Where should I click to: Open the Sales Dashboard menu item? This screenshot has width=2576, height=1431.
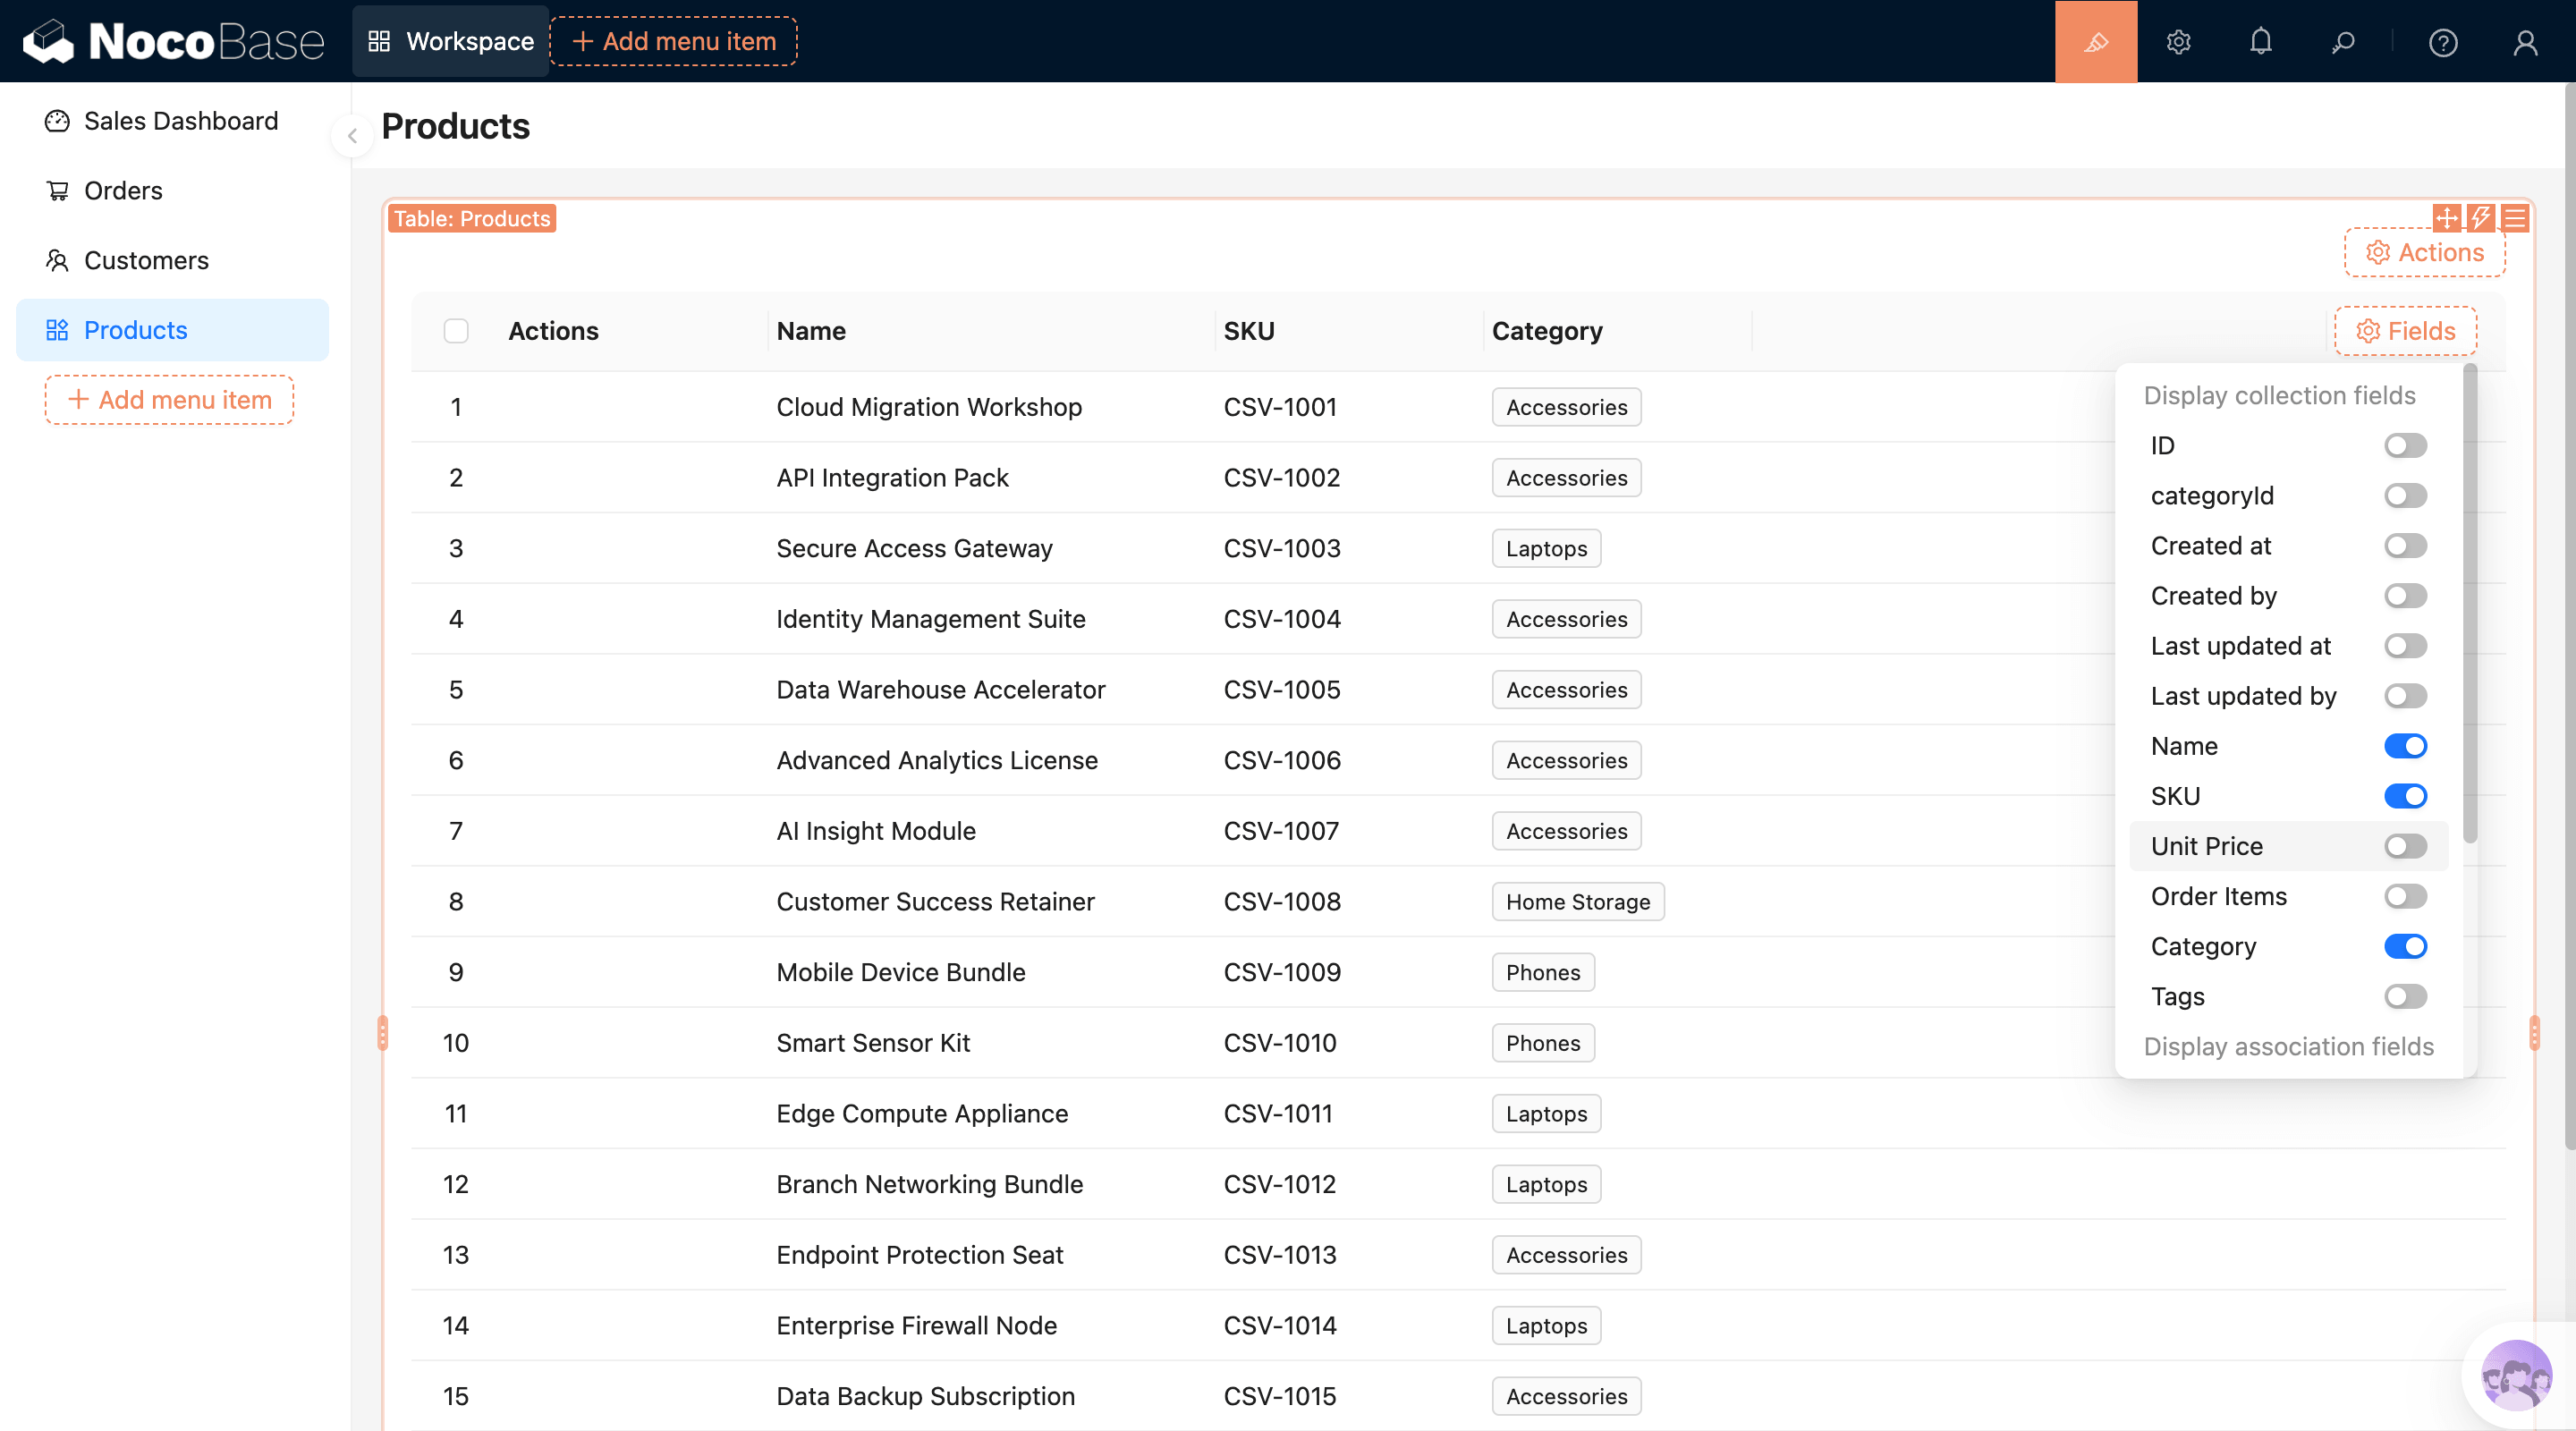[x=180, y=121]
